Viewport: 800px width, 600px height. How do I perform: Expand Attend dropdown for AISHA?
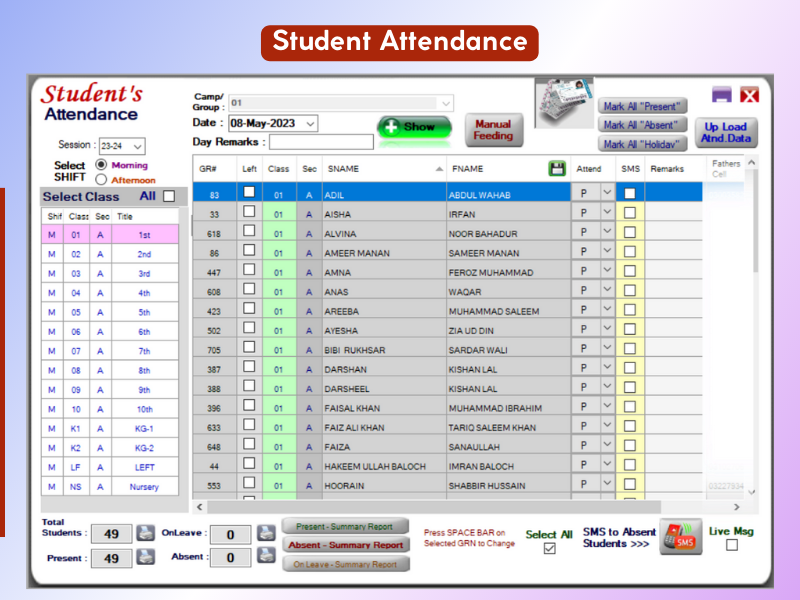(x=606, y=213)
